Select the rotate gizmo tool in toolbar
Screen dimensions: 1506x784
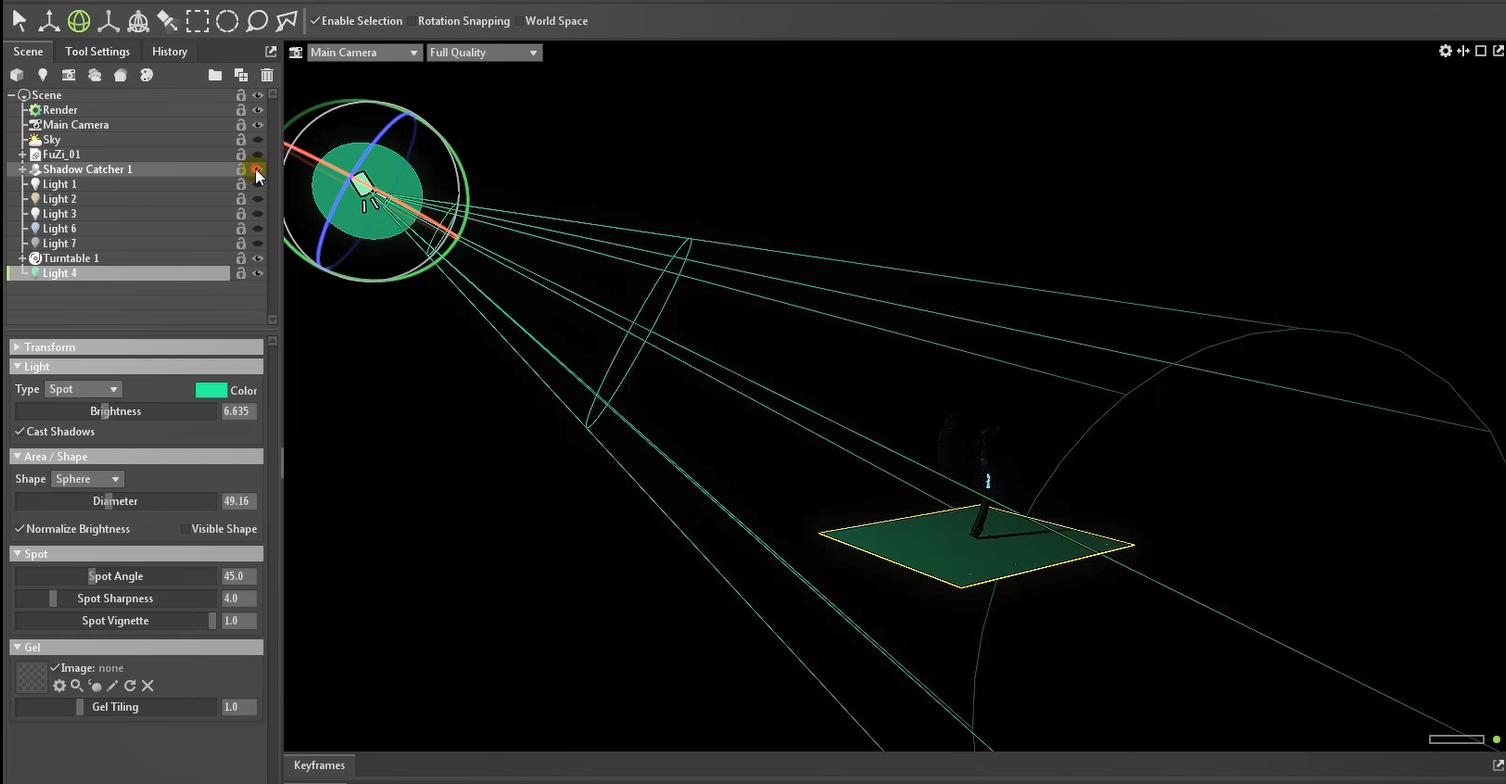(78, 21)
